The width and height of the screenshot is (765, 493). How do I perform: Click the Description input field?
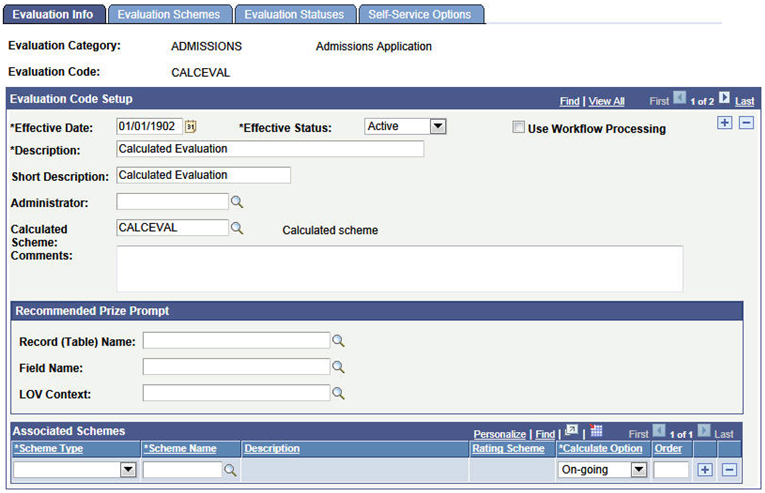pyautogui.click(x=270, y=149)
